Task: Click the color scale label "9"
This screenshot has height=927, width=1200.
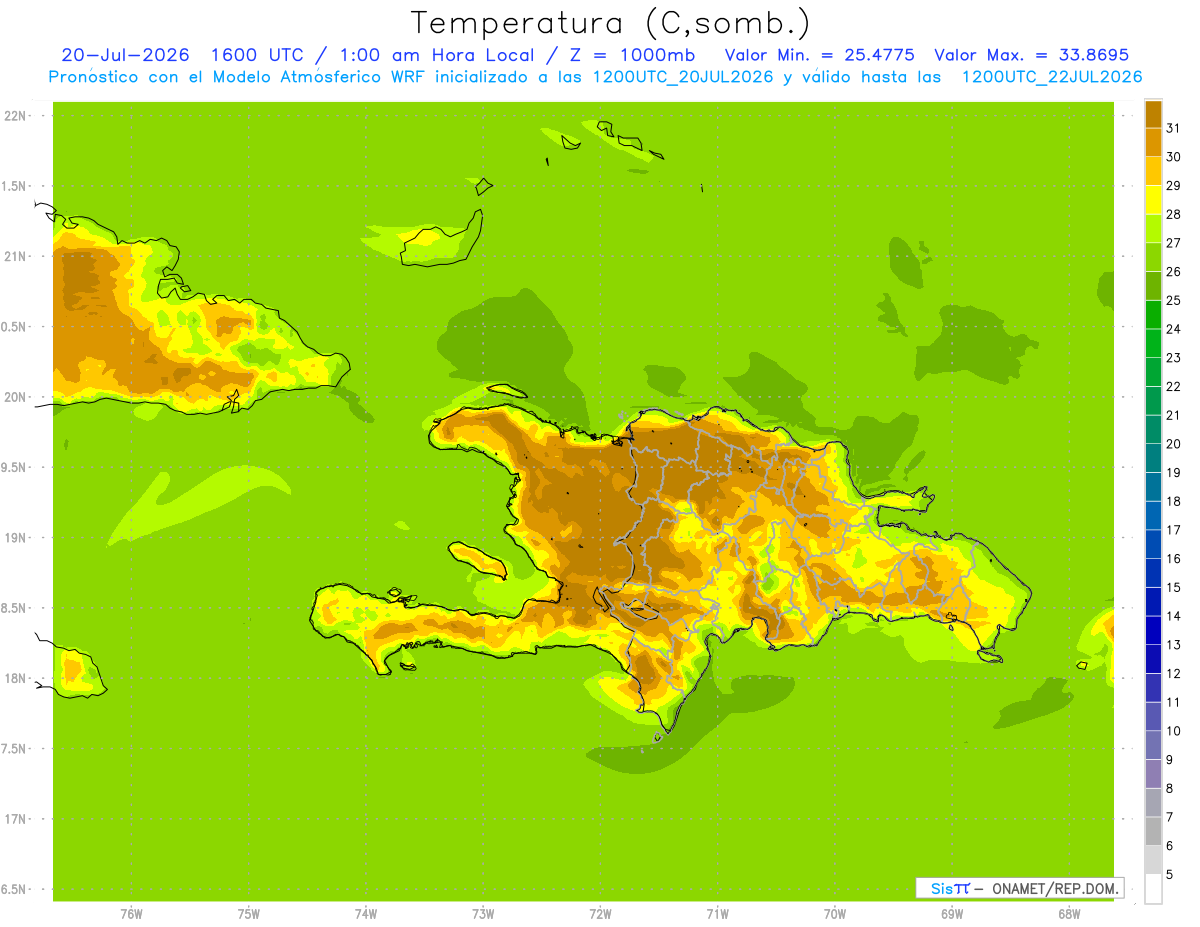Action: 1170,760
